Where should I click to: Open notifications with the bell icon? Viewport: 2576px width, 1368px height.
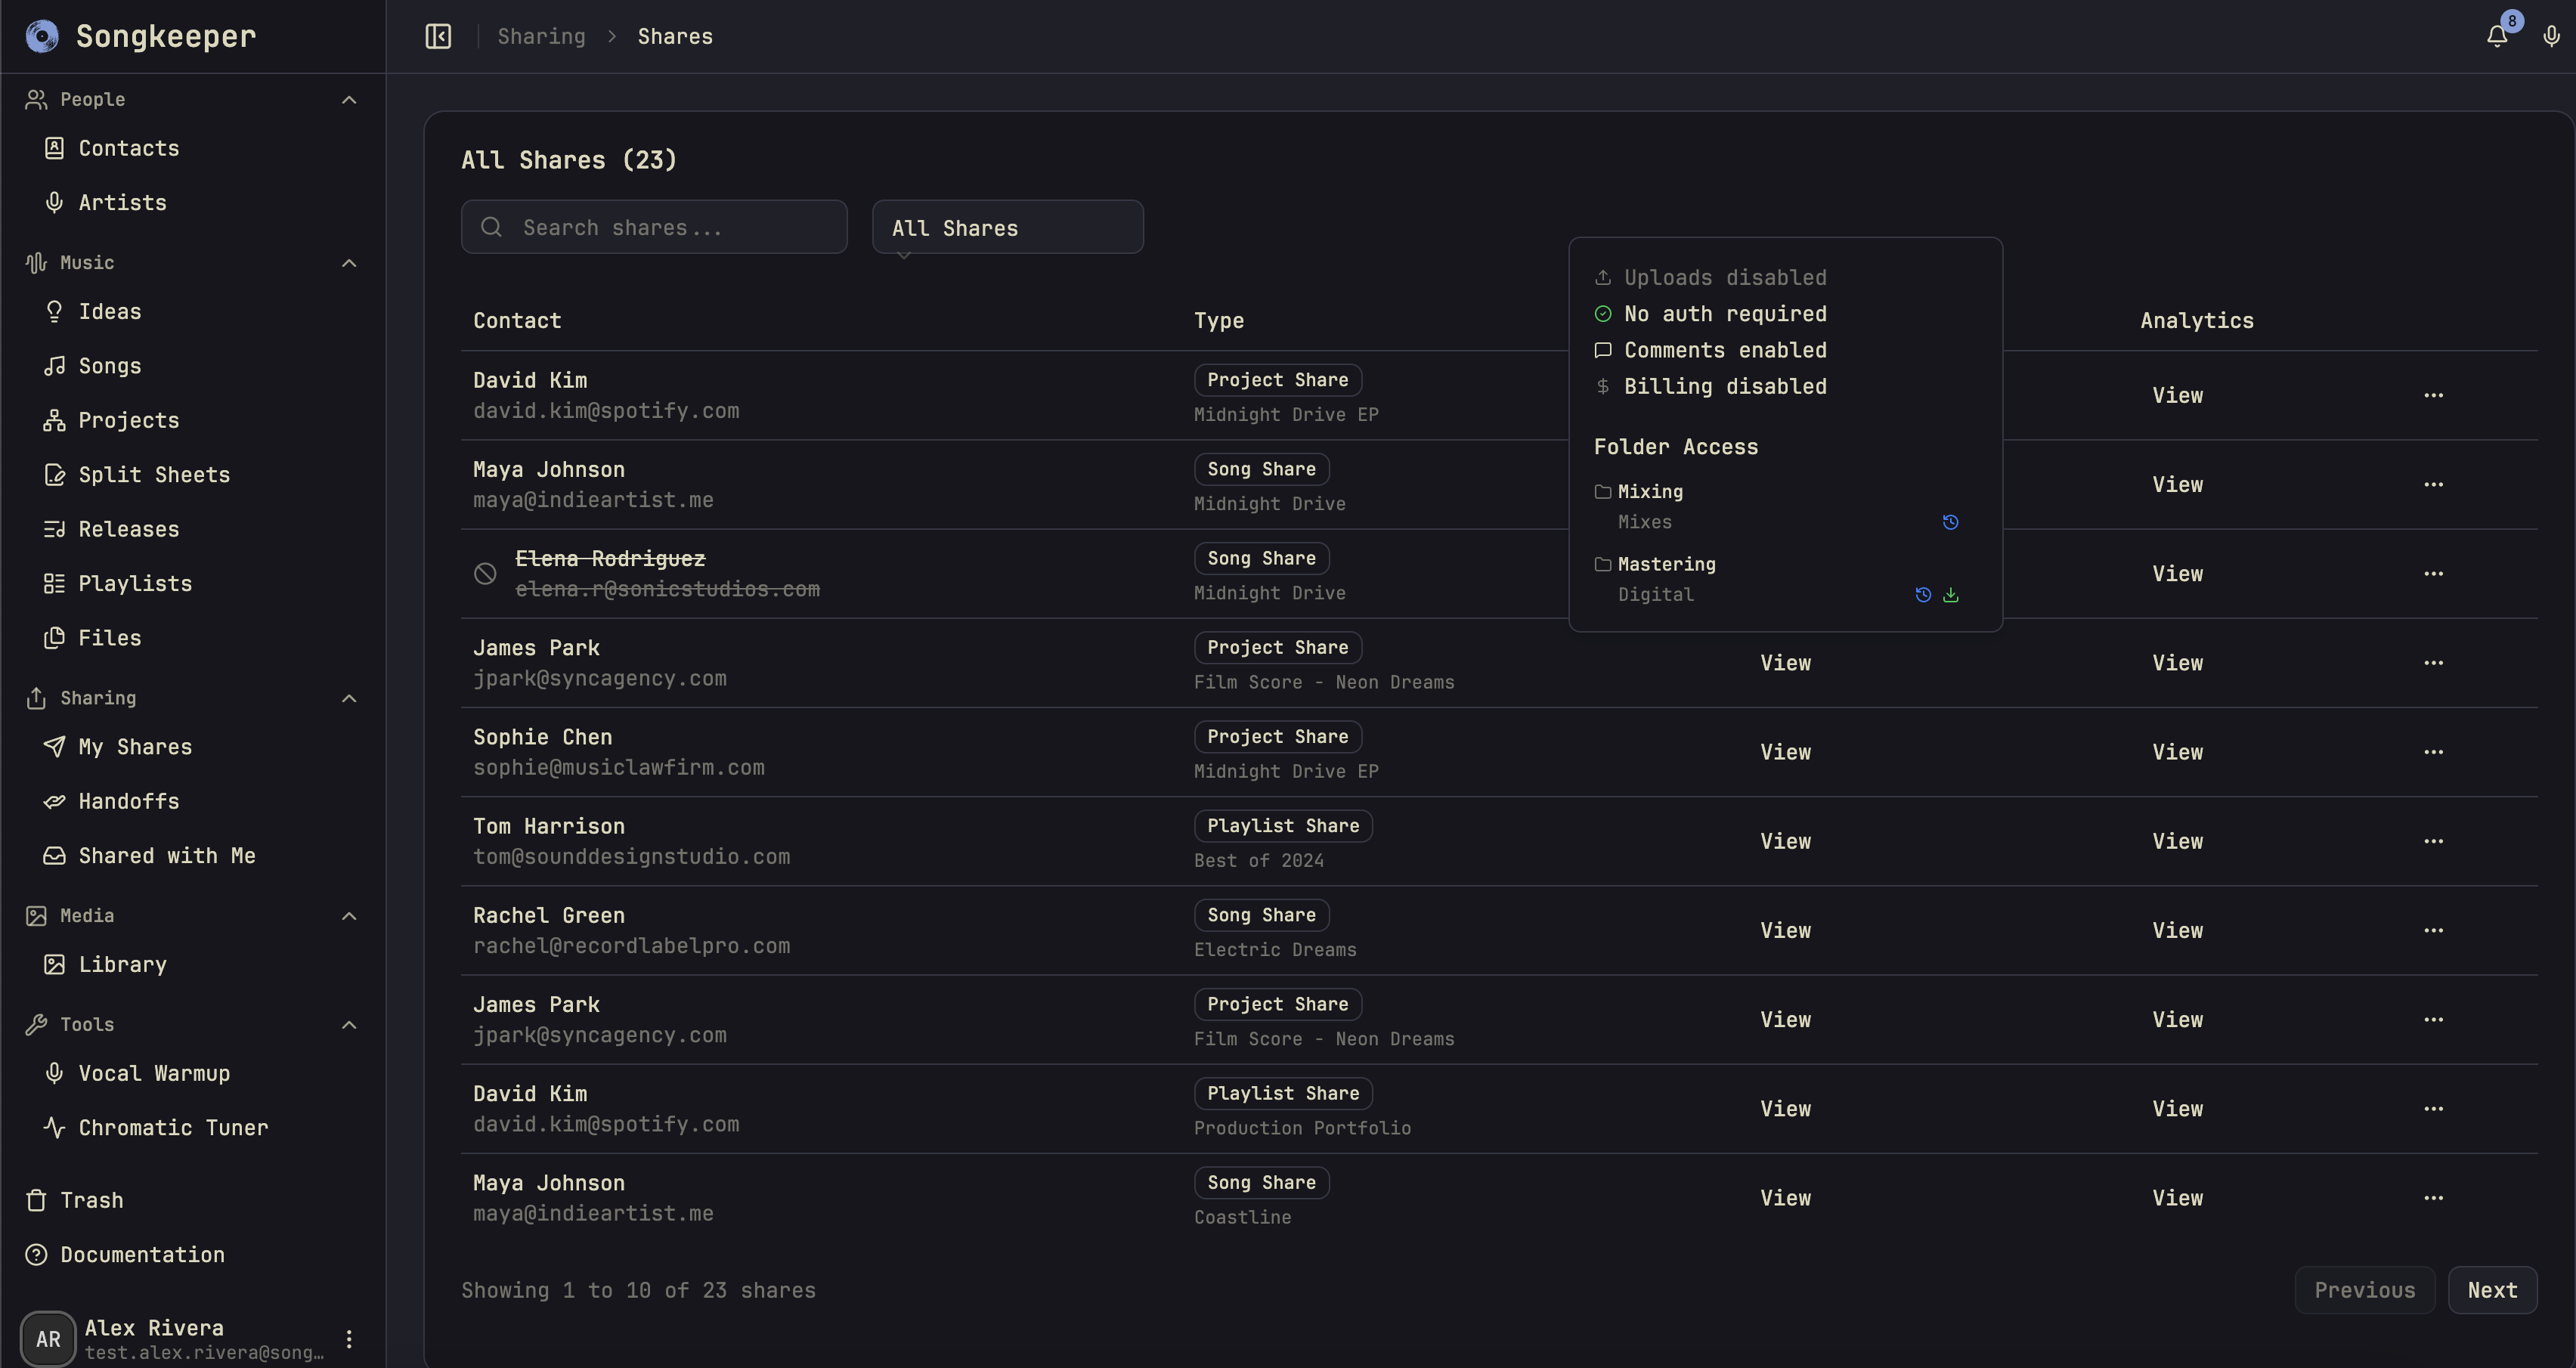pos(2497,36)
